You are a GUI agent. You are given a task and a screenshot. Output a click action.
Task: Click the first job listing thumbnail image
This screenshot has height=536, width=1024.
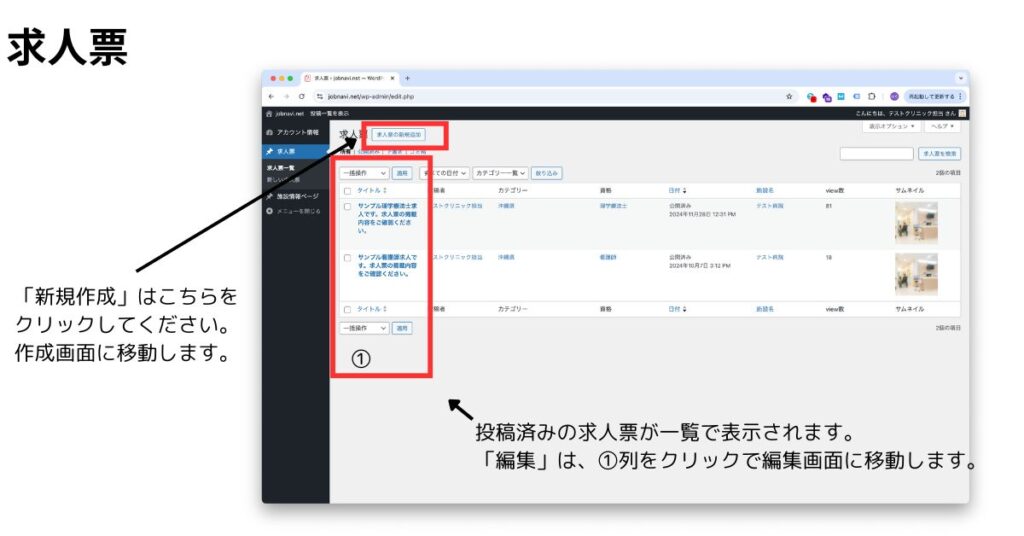coord(916,222)
